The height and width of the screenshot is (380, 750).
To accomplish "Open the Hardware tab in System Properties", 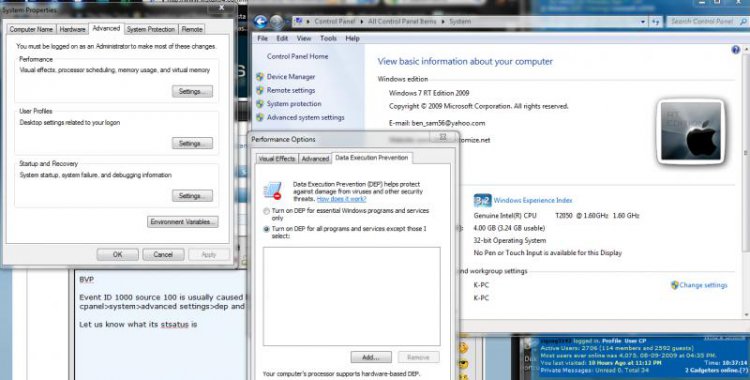I will (72, 29).
